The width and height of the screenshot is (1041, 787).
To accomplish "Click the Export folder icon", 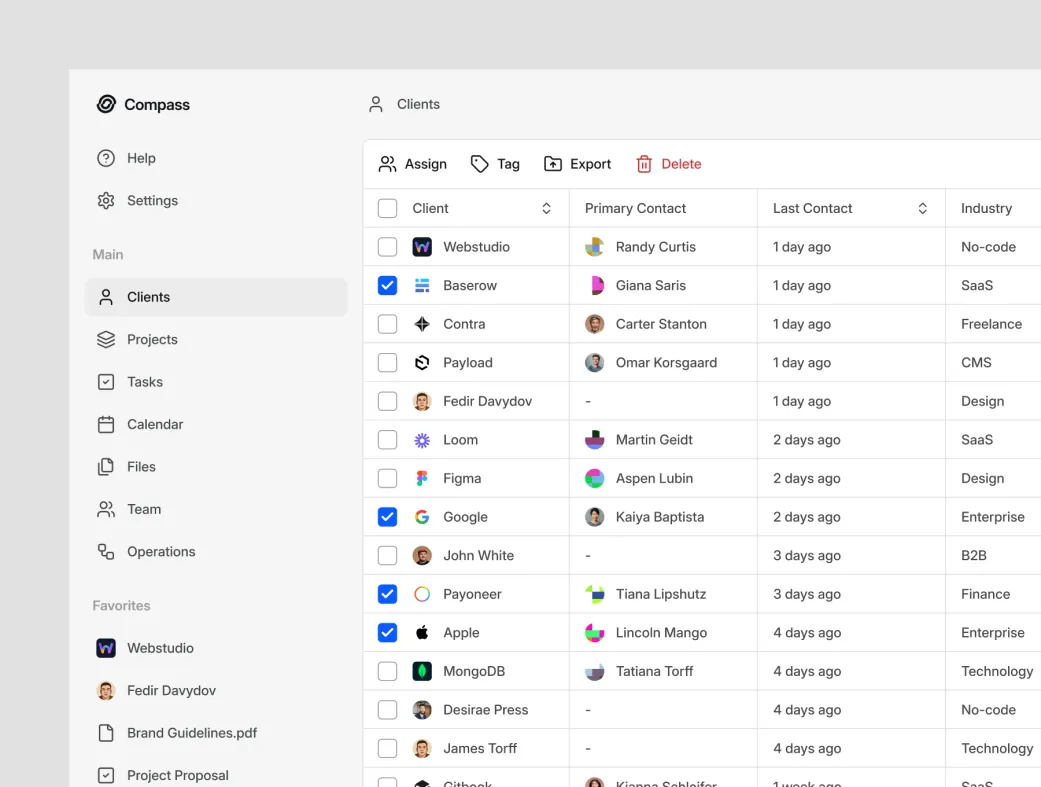I will (553, 164).
